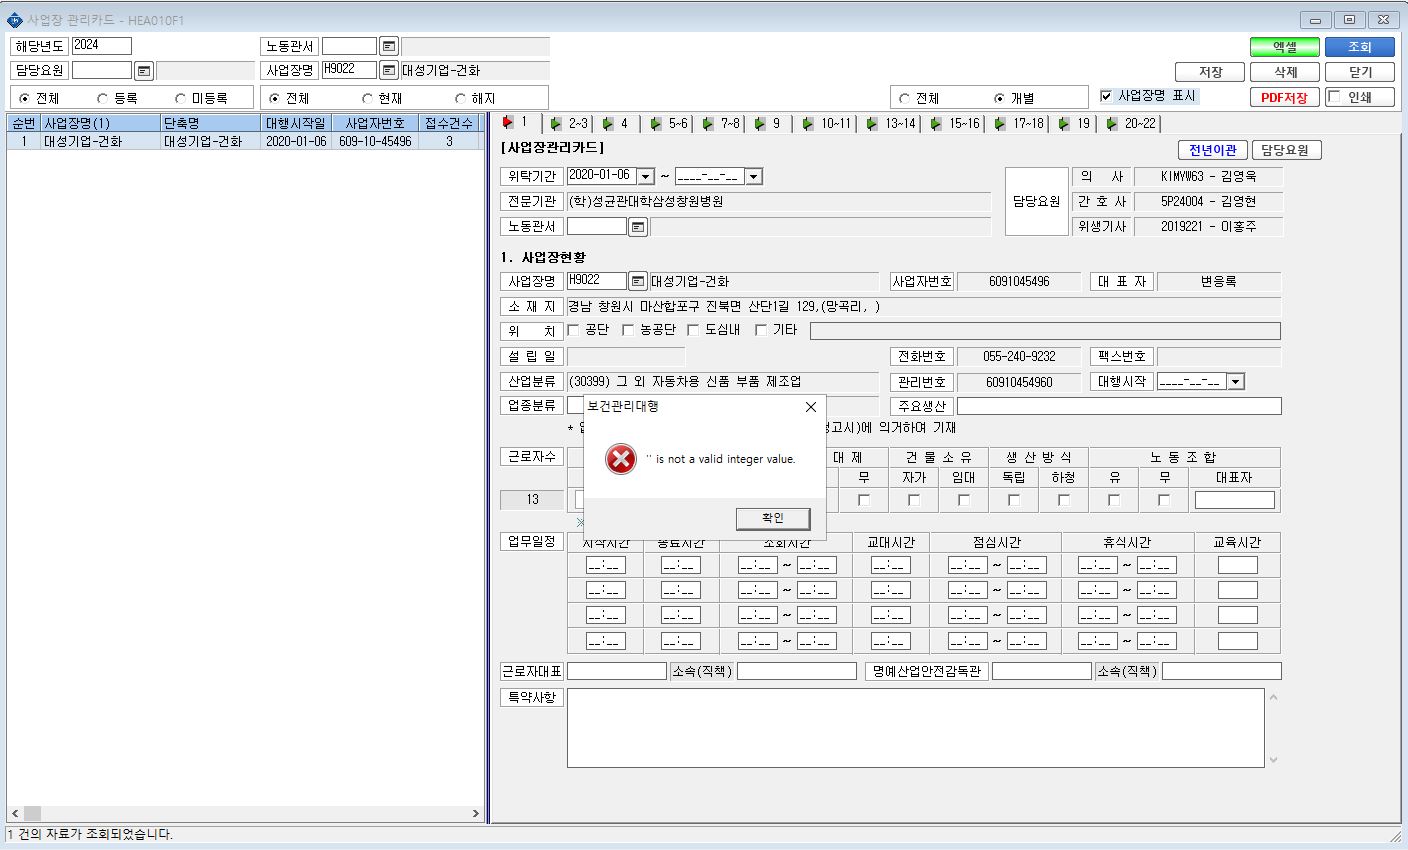Switch to tab 20-22
This screenshot has width=1408, height=850.
tap(1130, 124)
